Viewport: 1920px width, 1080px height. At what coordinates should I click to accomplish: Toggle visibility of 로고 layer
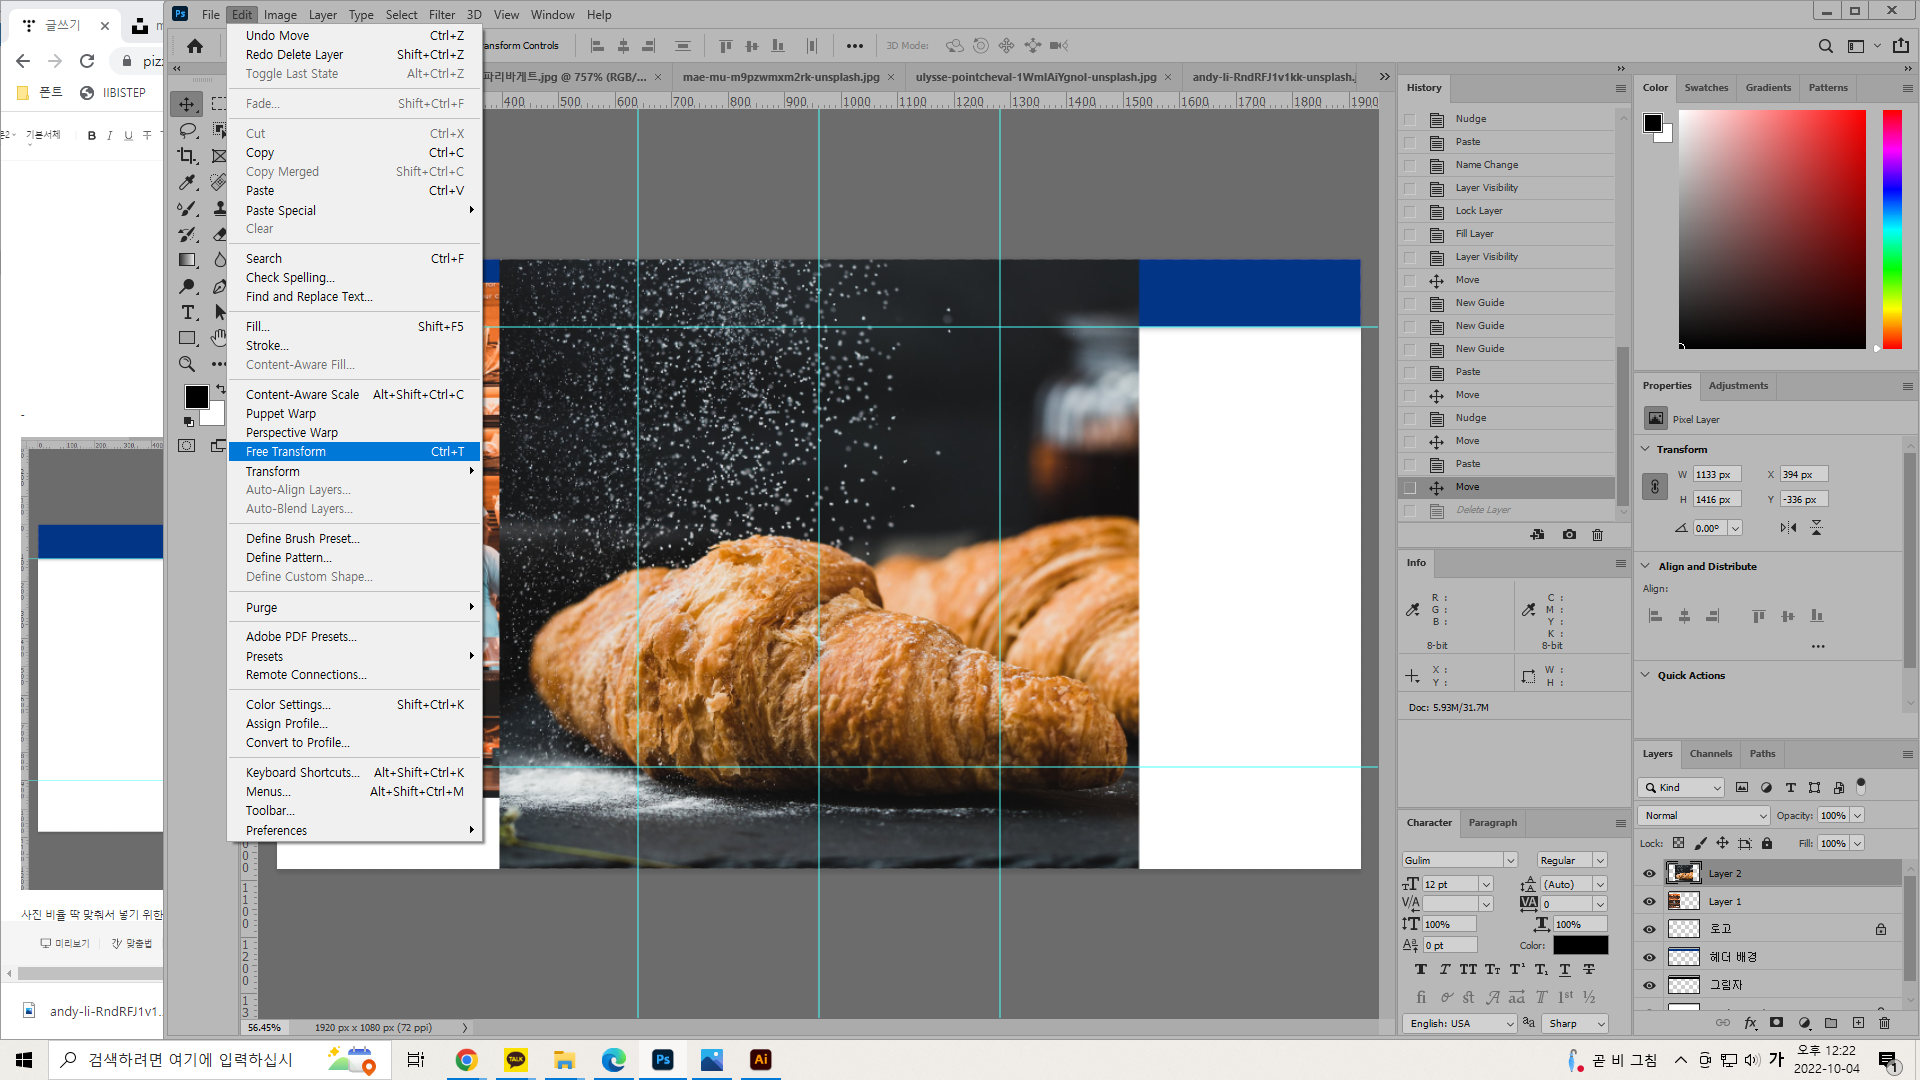click(x=1649, y=929)
